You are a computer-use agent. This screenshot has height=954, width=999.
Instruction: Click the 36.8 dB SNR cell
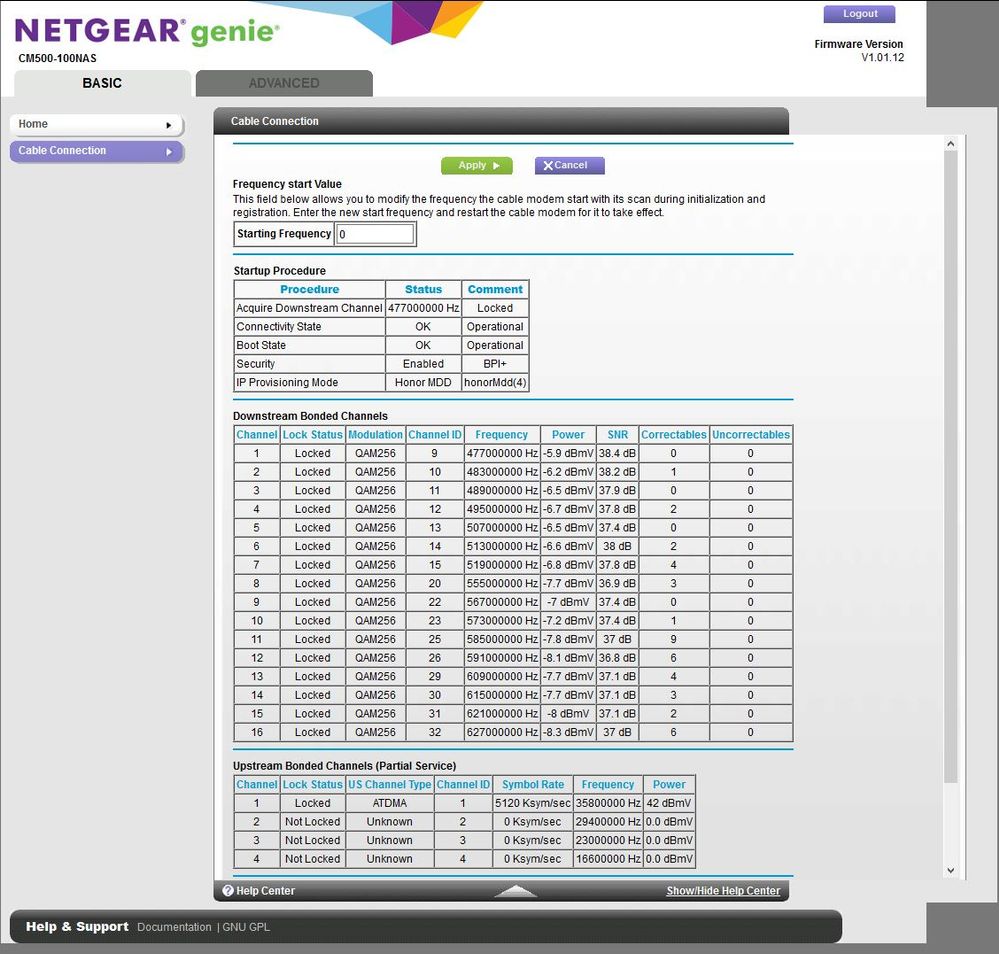(617, 658)
